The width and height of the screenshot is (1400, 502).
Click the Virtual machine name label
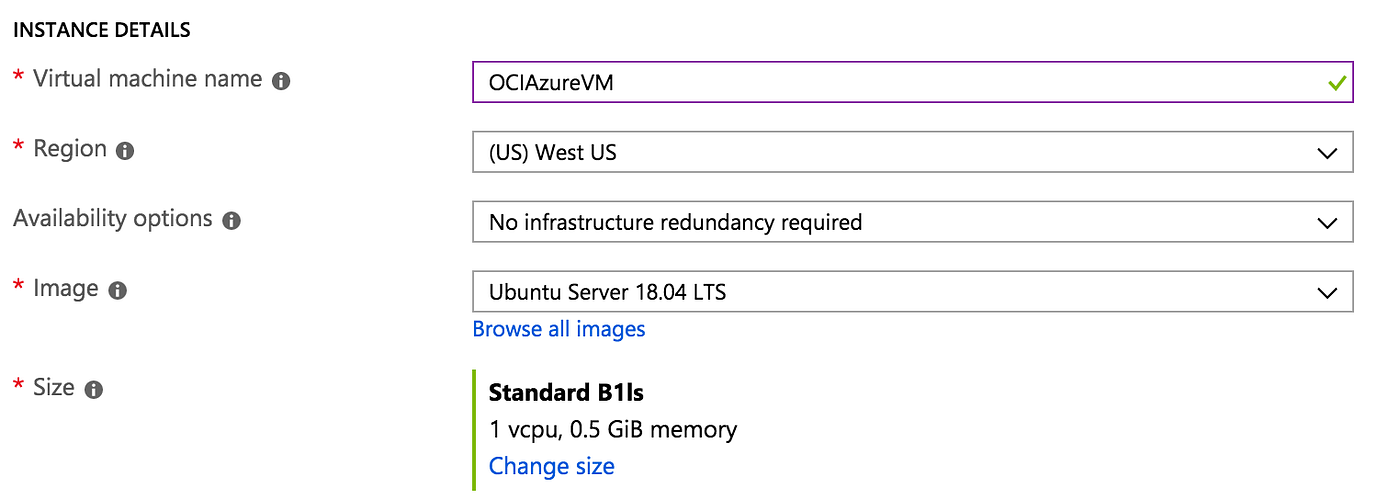coord(147,79)
